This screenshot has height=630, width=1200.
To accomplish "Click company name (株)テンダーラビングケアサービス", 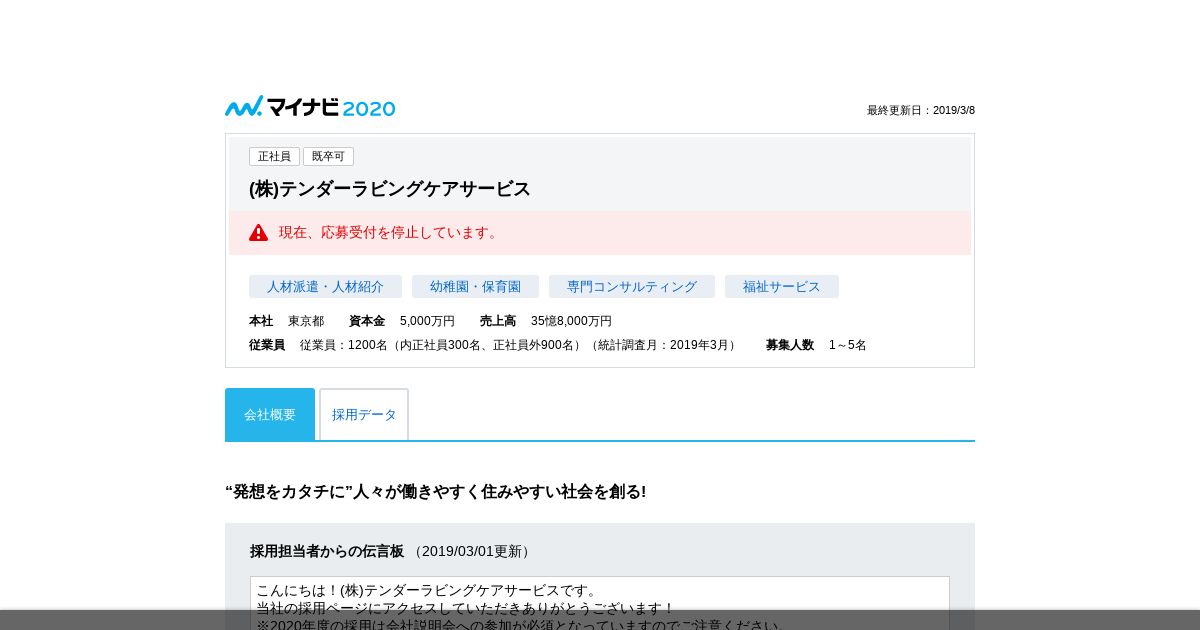I will pyautogui.click(x=390, y=189).
